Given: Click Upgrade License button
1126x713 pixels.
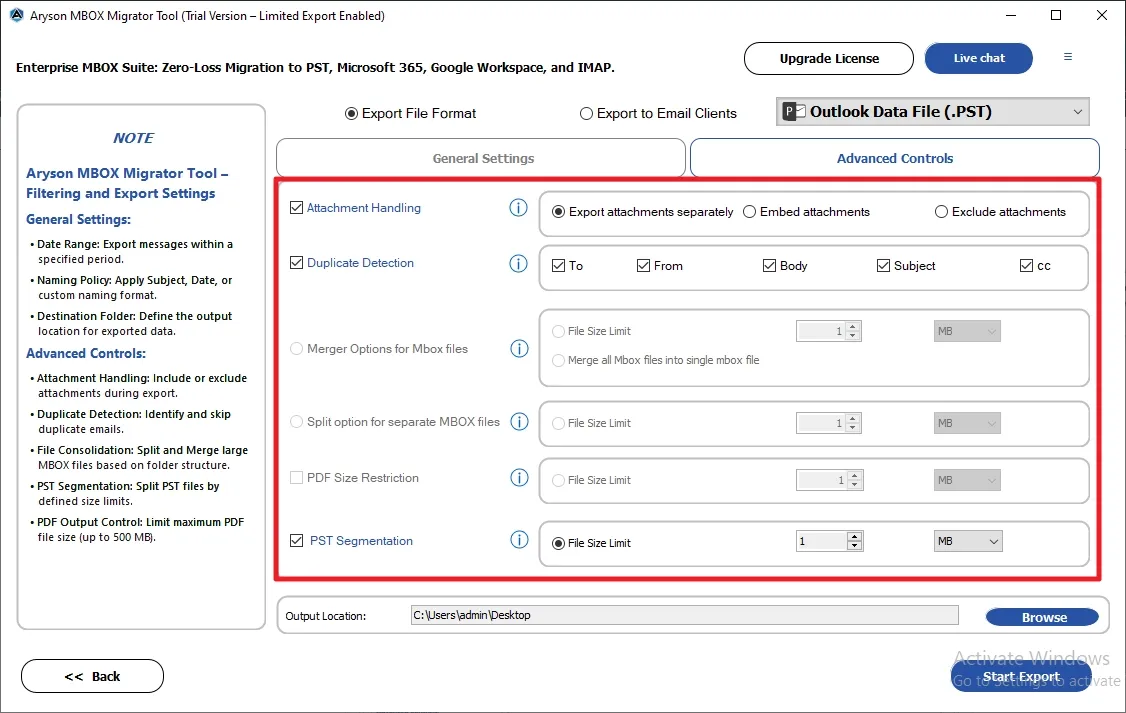Looking at the screenshot, I should (829, 58).
